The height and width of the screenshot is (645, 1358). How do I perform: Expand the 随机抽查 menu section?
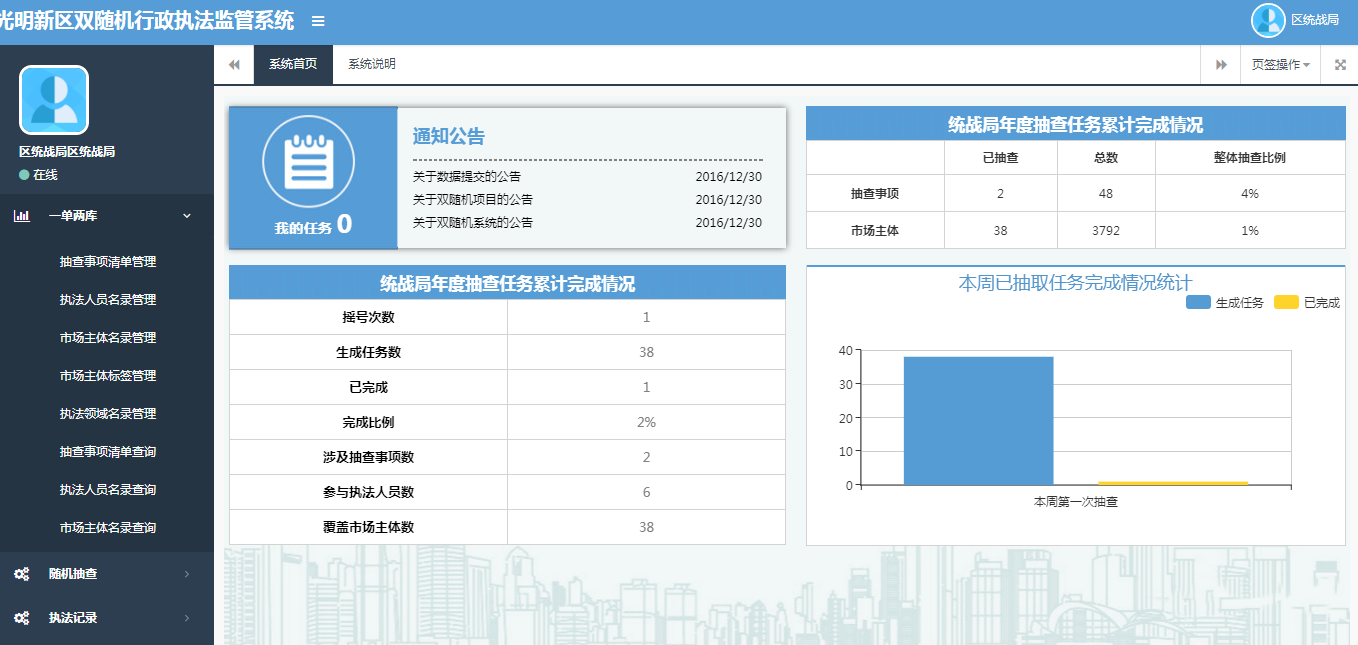pos(100,574)
